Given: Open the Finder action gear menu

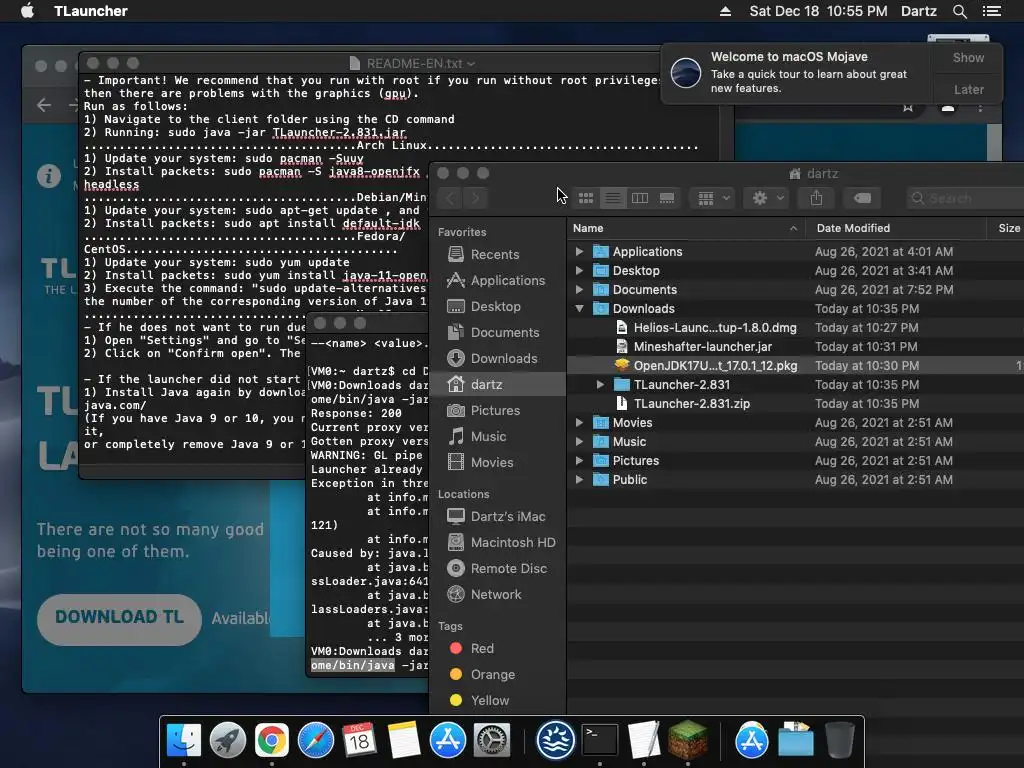Looking at the screenshot, I should (x=767, y=198).
